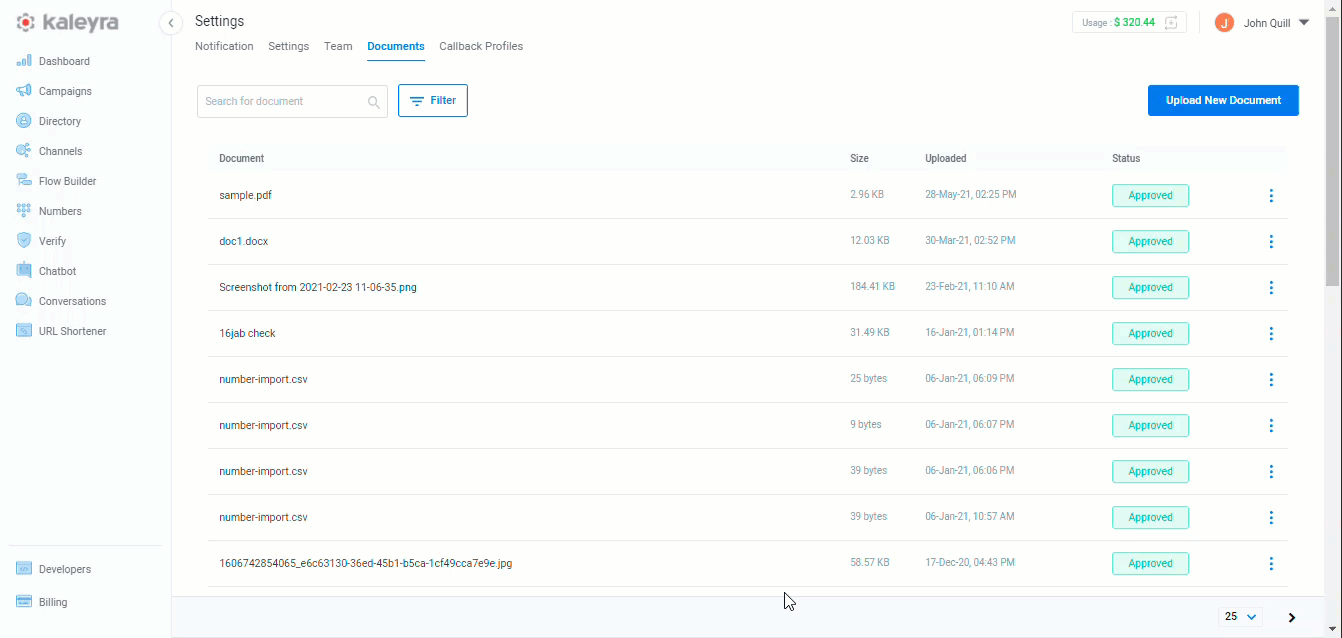Click the vertical page scrollbar thumb
Viewport: 1342px width, 638px height.
tap(1333, 150)
